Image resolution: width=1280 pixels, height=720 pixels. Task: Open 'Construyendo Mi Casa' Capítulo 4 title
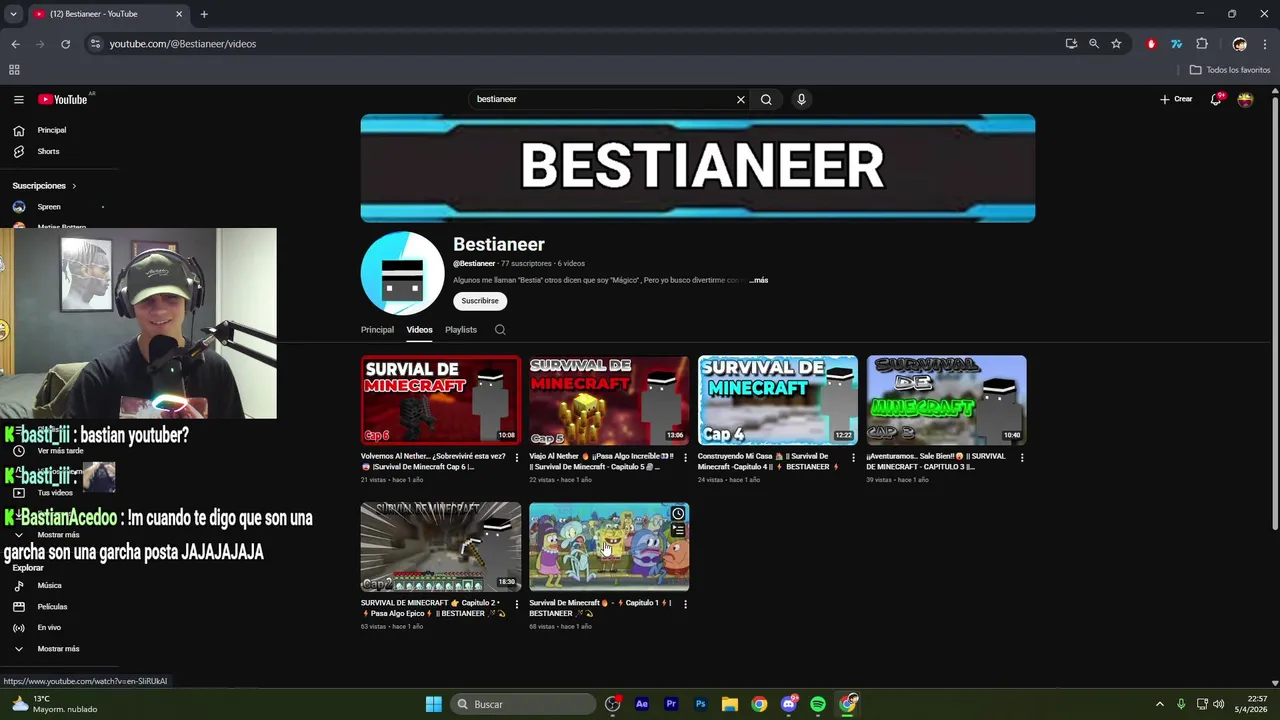point(769,461)
